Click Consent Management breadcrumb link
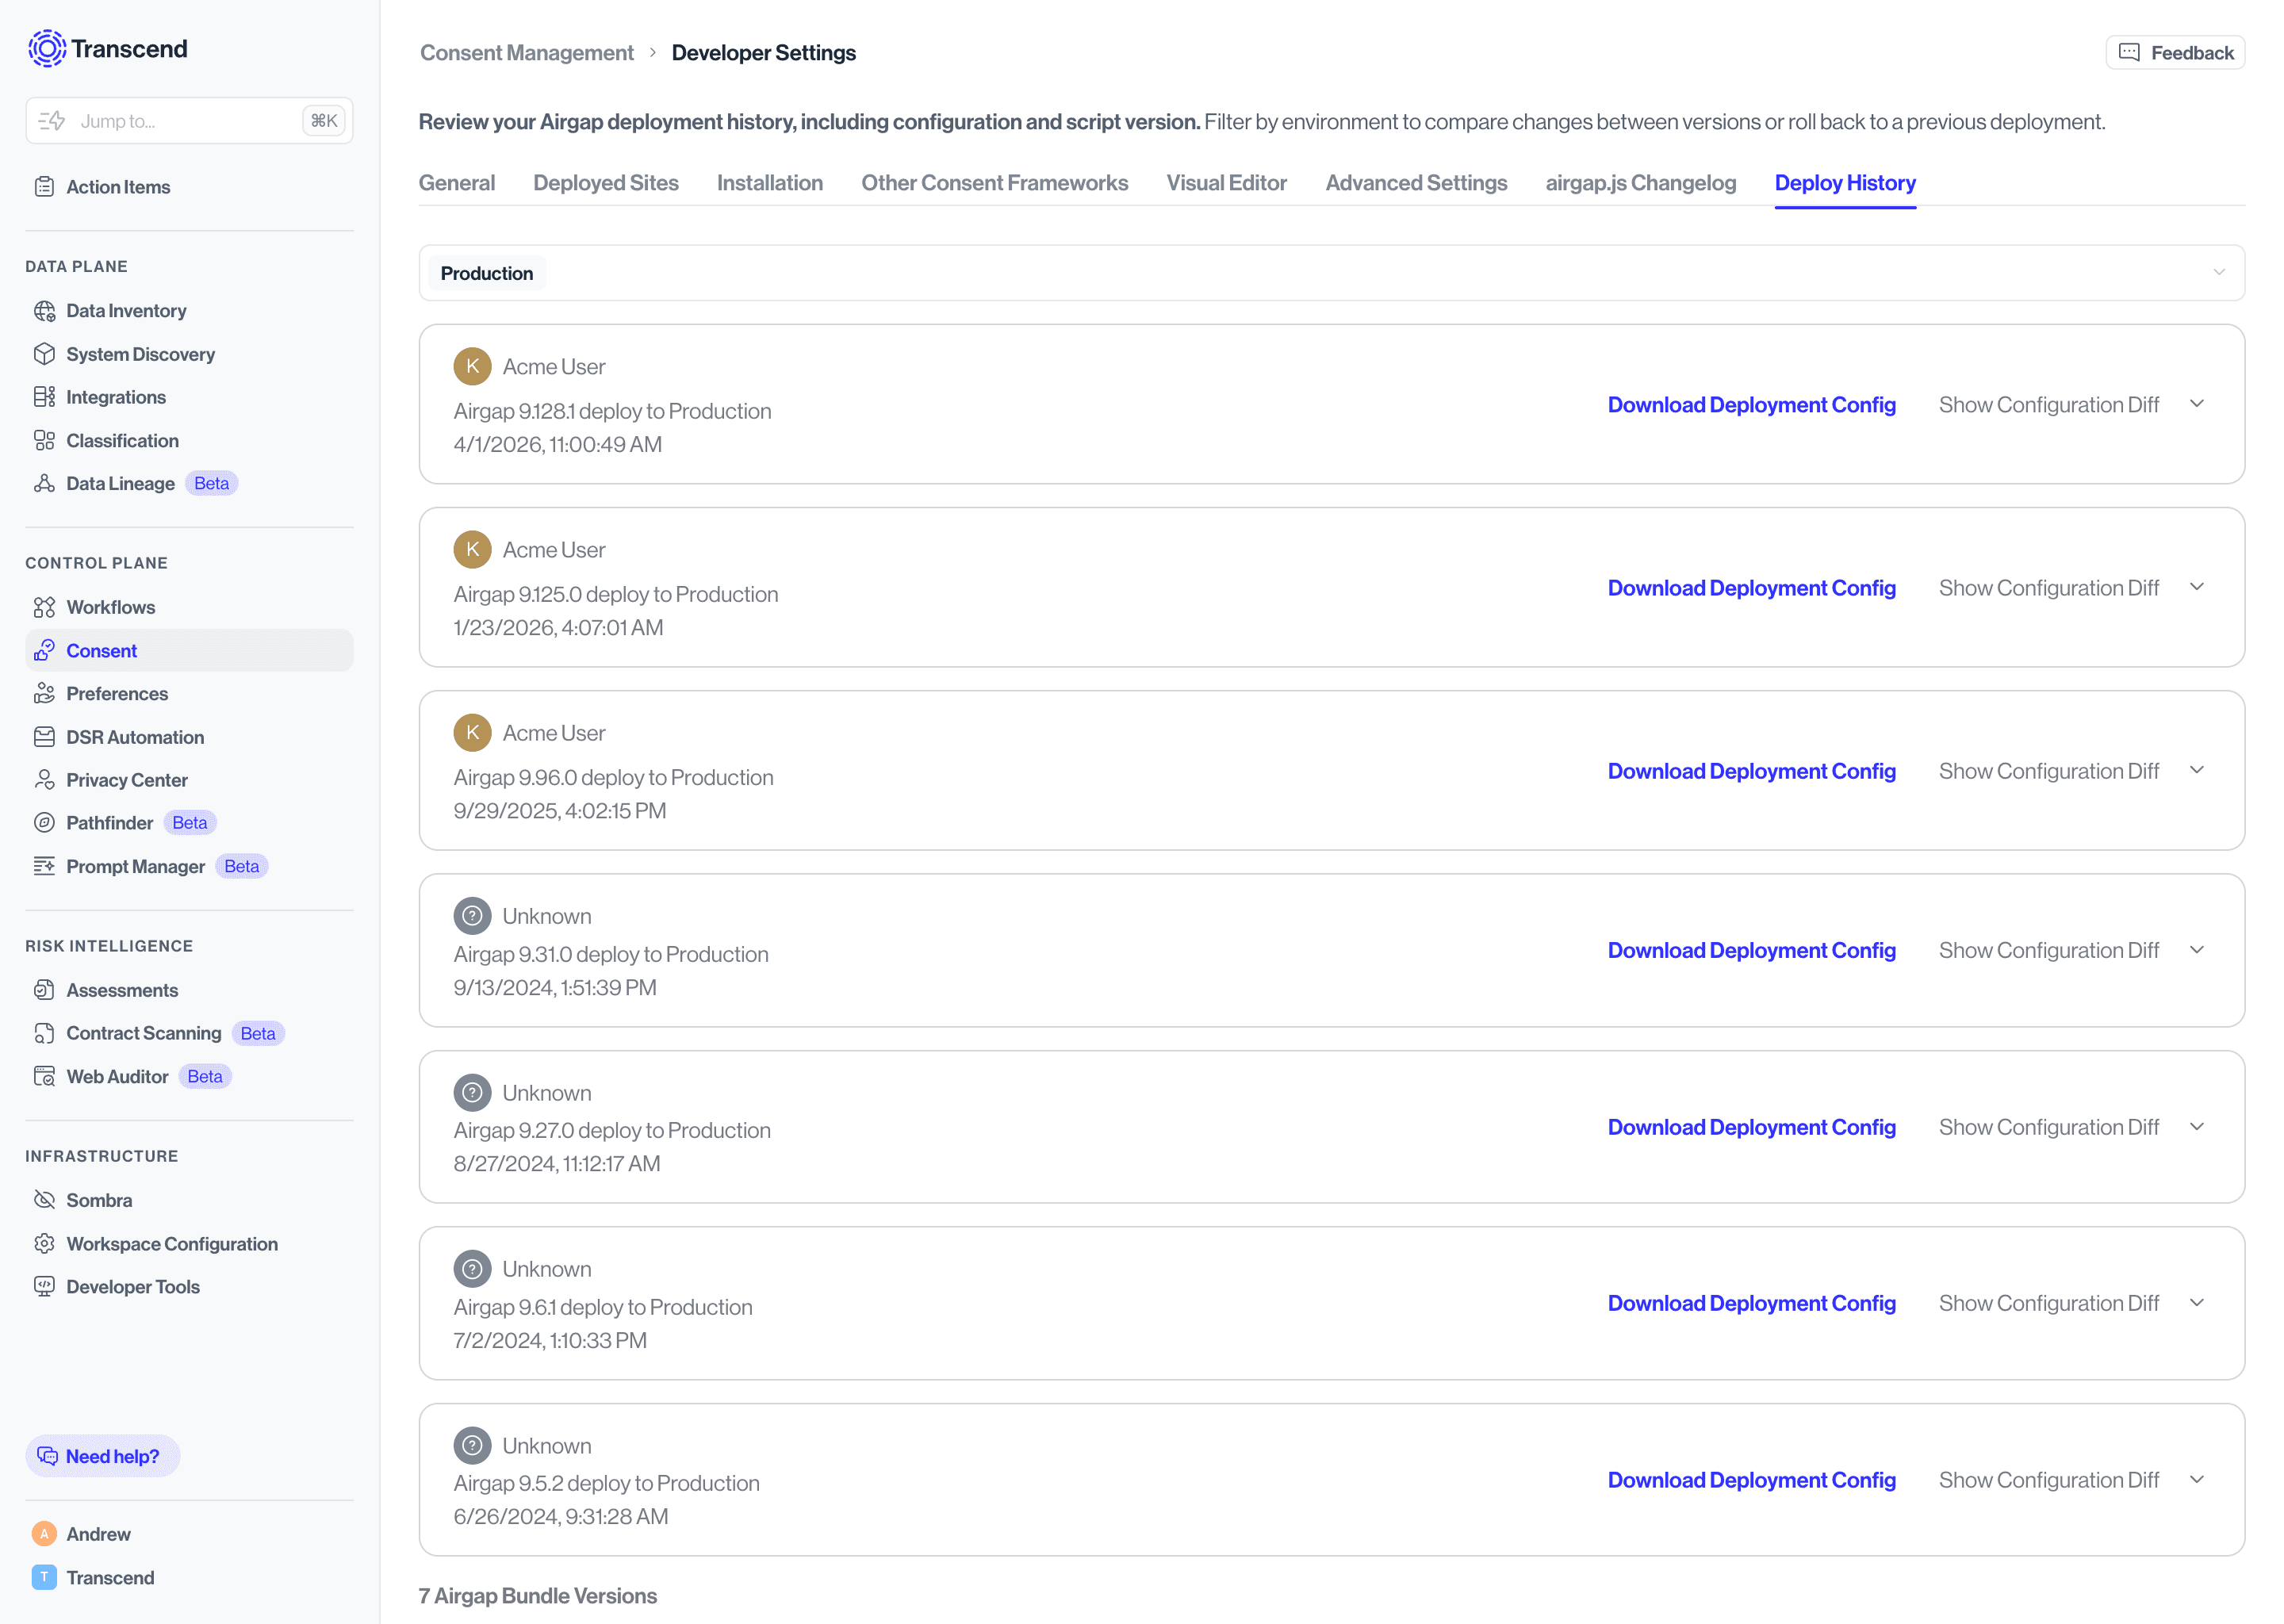Image resolution: width=2284 pixels, height=1624 pixels. click(x=527, y=53)
